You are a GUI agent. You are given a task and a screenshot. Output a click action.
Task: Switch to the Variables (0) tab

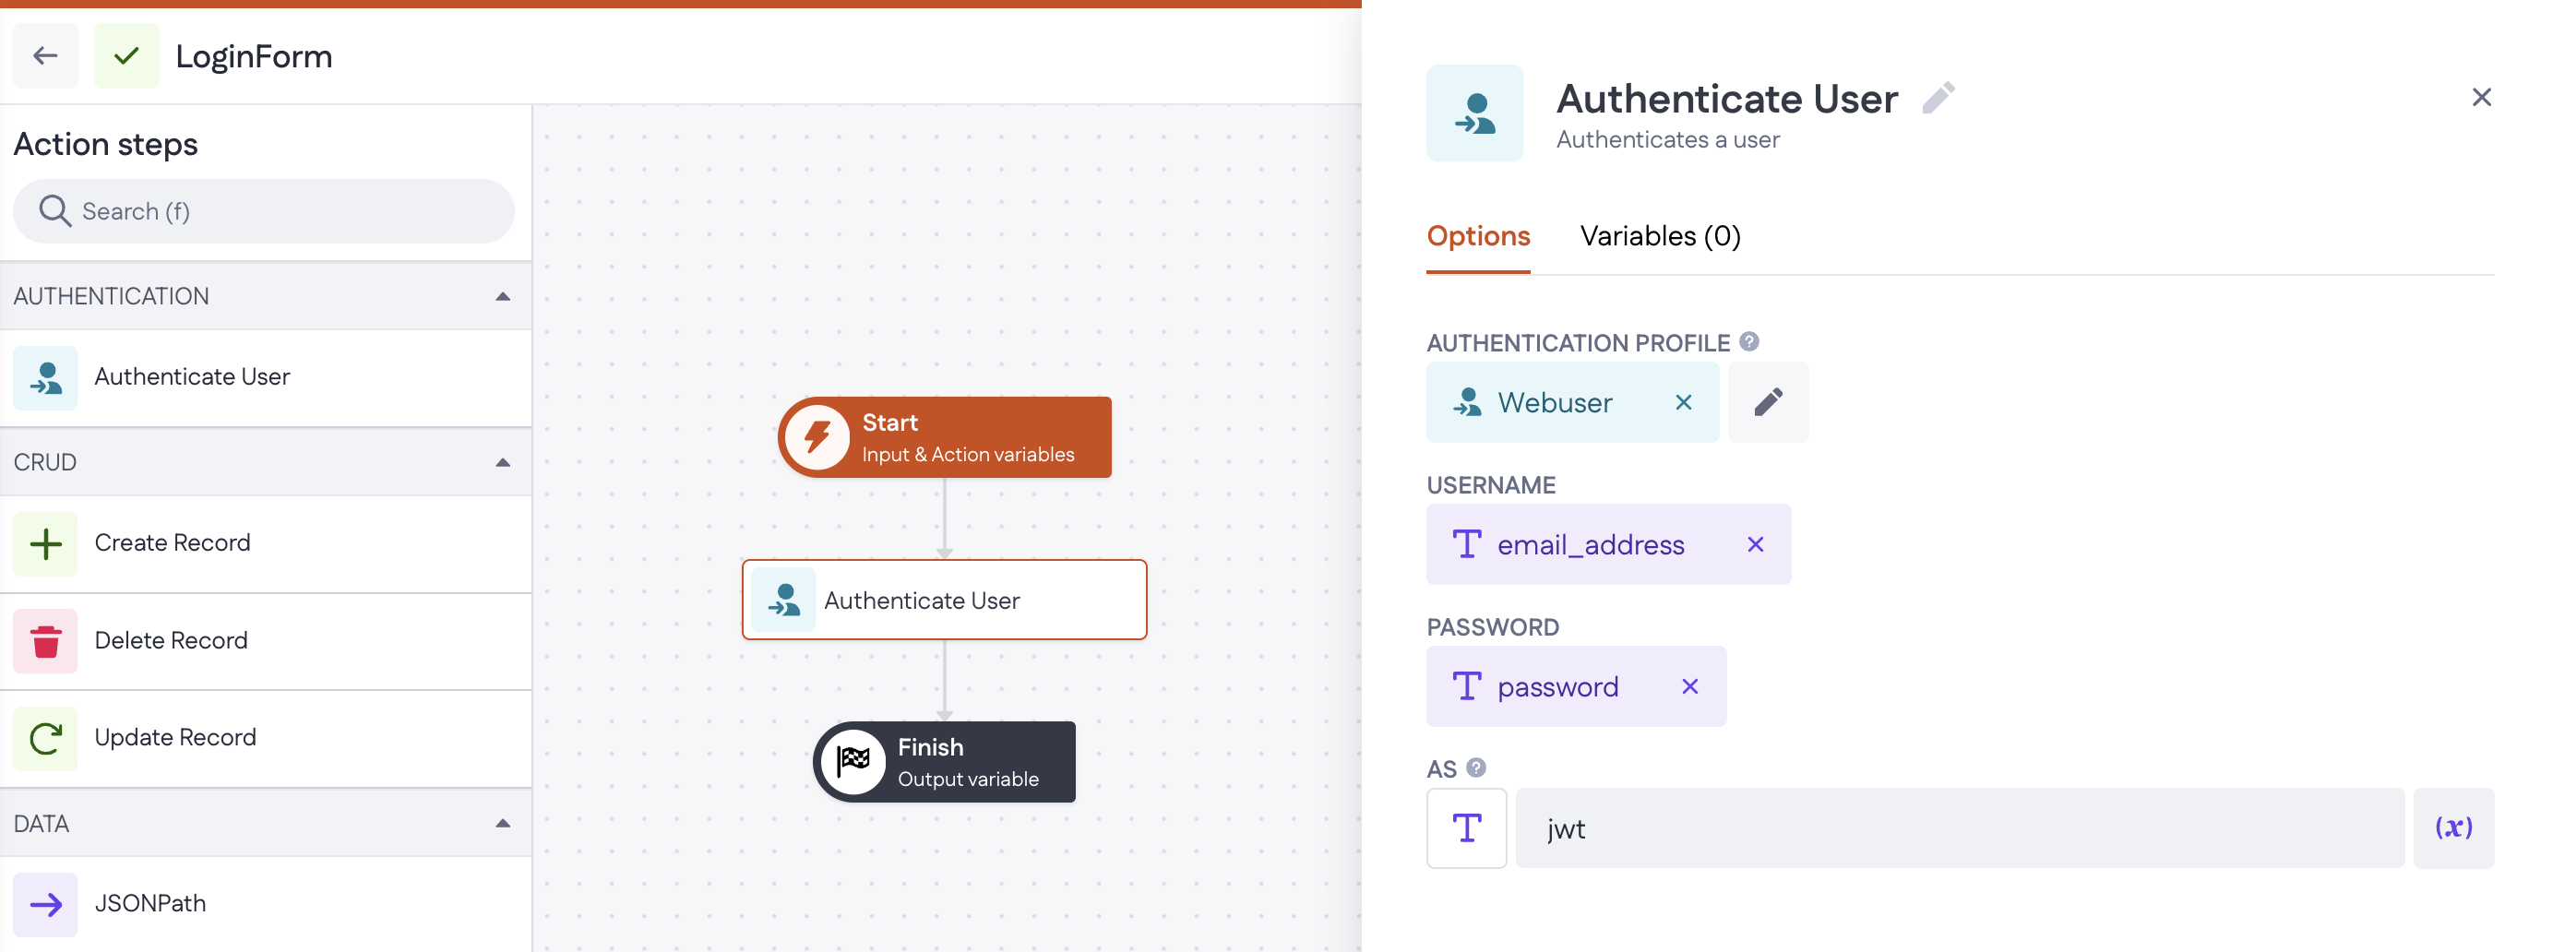click(1659, 236)
